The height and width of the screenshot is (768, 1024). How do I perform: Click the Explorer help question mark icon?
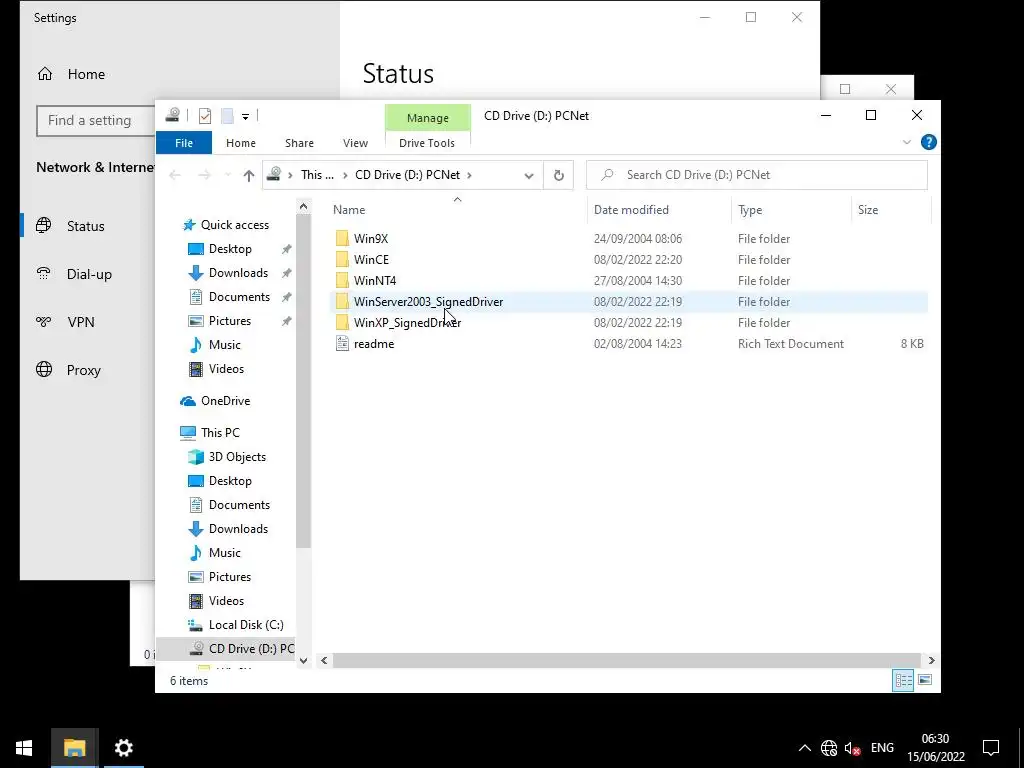(x=928, y=142)
